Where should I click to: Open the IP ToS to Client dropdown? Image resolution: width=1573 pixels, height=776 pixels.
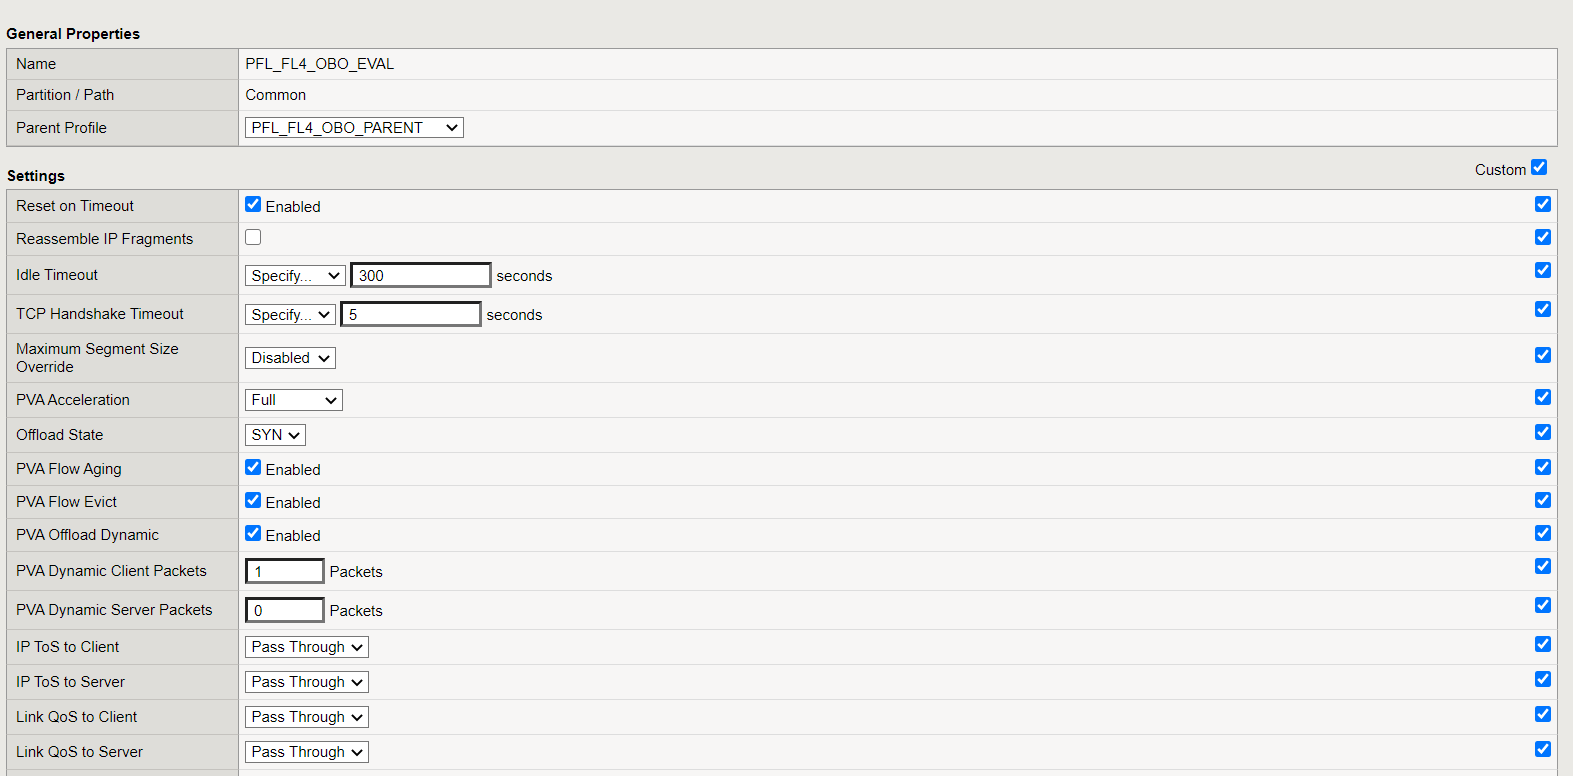coord(307,647)
